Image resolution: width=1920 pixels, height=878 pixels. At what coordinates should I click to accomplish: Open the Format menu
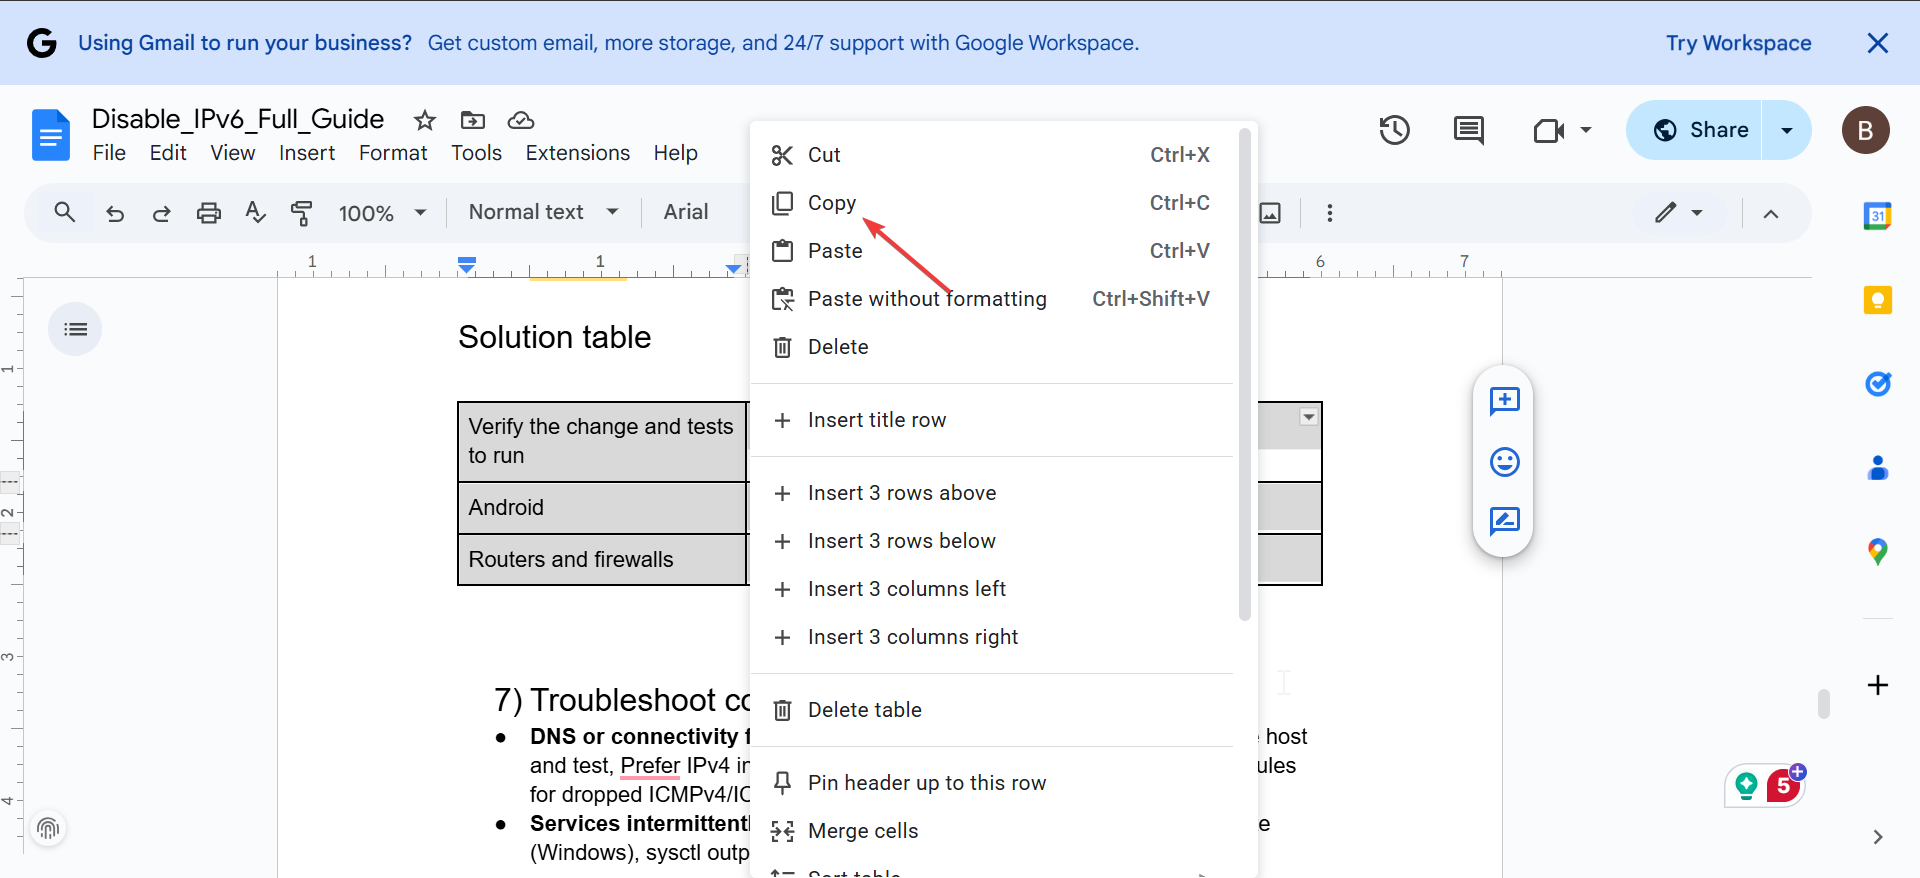[393, 153]
